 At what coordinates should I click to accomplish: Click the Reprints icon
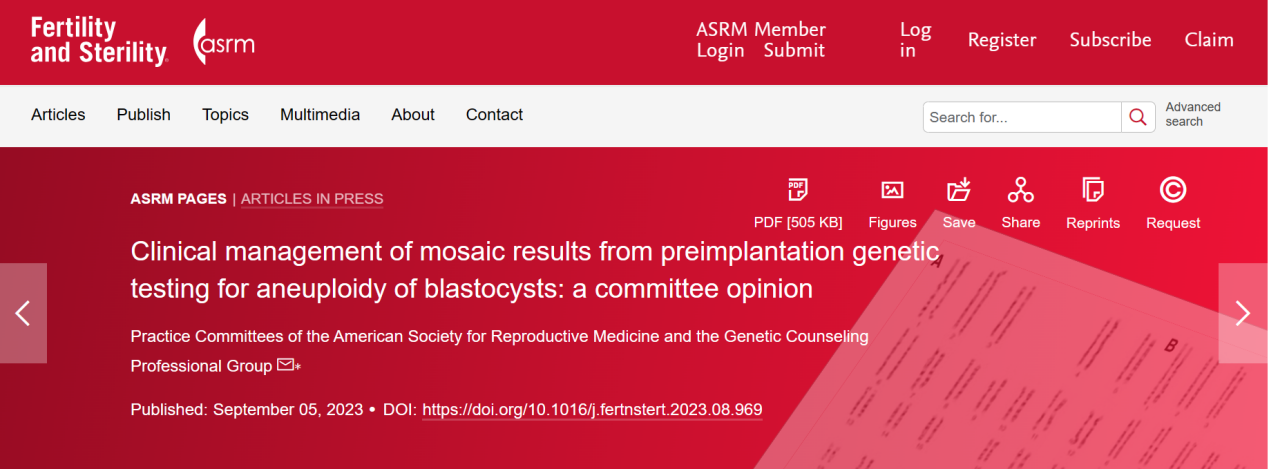click(1093, 190)
